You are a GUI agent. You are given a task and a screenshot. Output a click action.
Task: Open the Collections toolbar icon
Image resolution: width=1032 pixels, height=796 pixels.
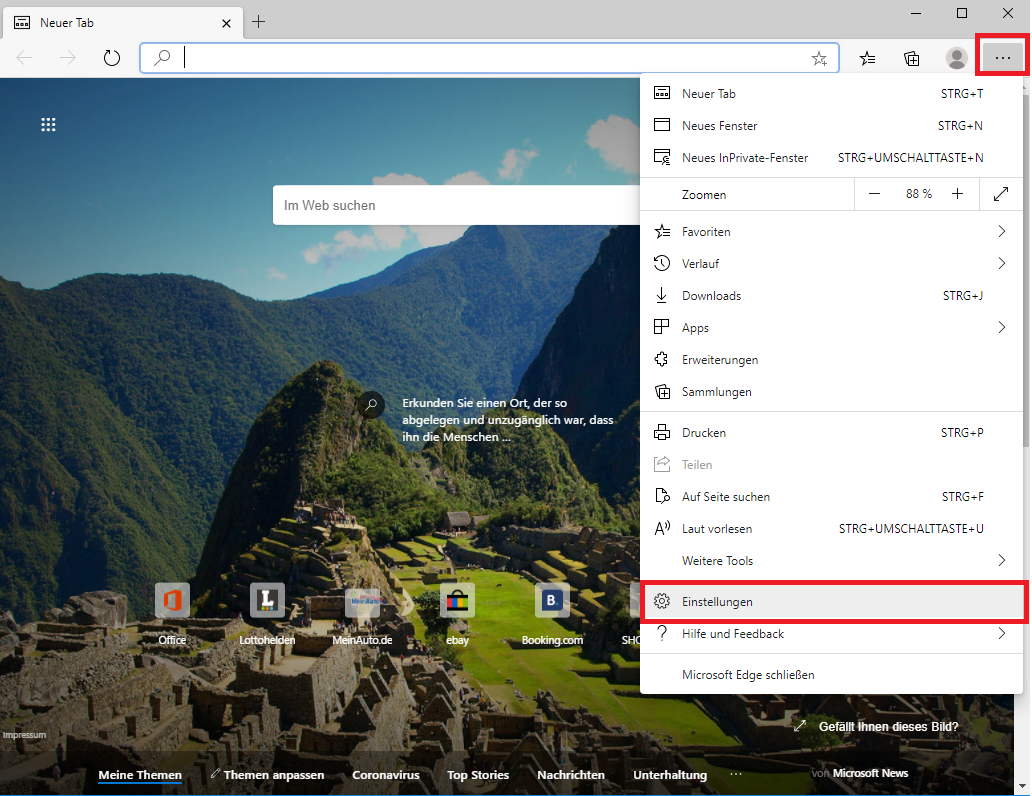coord(912,58)
